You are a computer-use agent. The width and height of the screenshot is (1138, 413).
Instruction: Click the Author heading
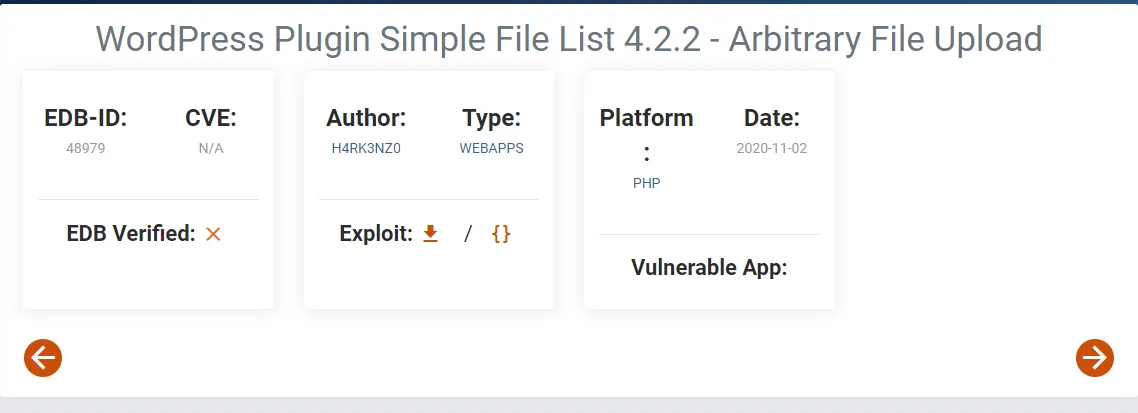tap(366, 118)
